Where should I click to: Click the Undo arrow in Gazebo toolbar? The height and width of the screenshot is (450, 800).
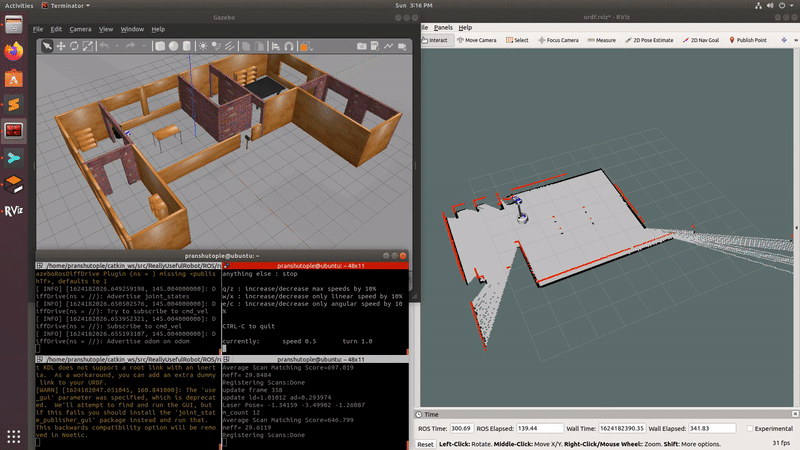coord(104,46)
